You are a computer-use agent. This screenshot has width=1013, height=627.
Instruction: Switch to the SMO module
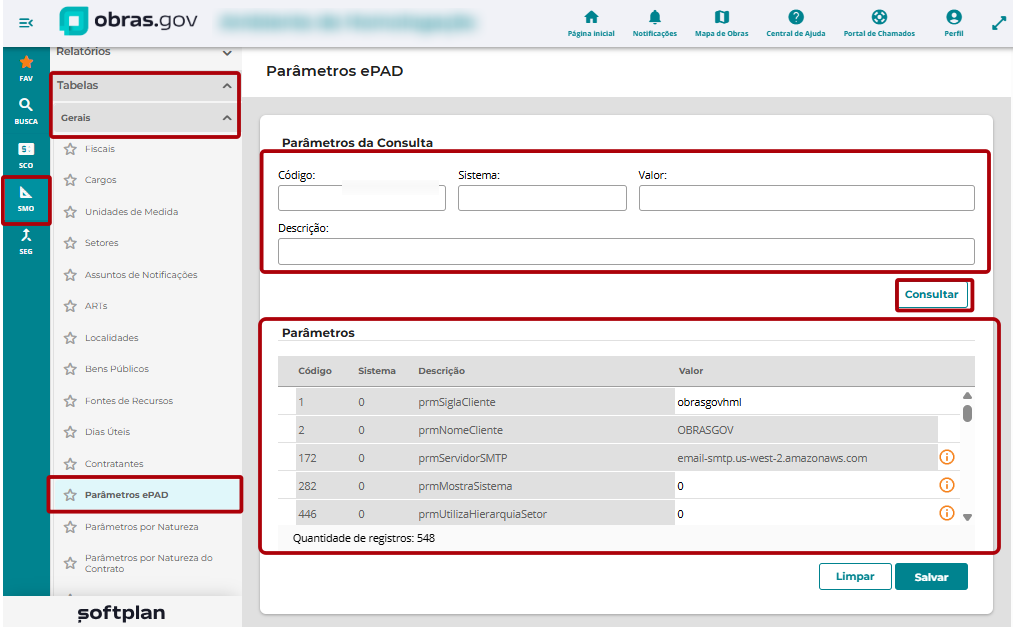point(26,199)
